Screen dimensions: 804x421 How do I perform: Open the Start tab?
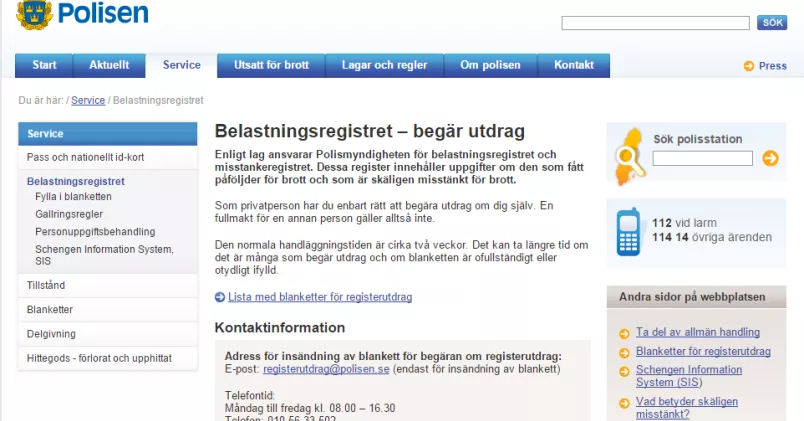[x=44, y=66]
